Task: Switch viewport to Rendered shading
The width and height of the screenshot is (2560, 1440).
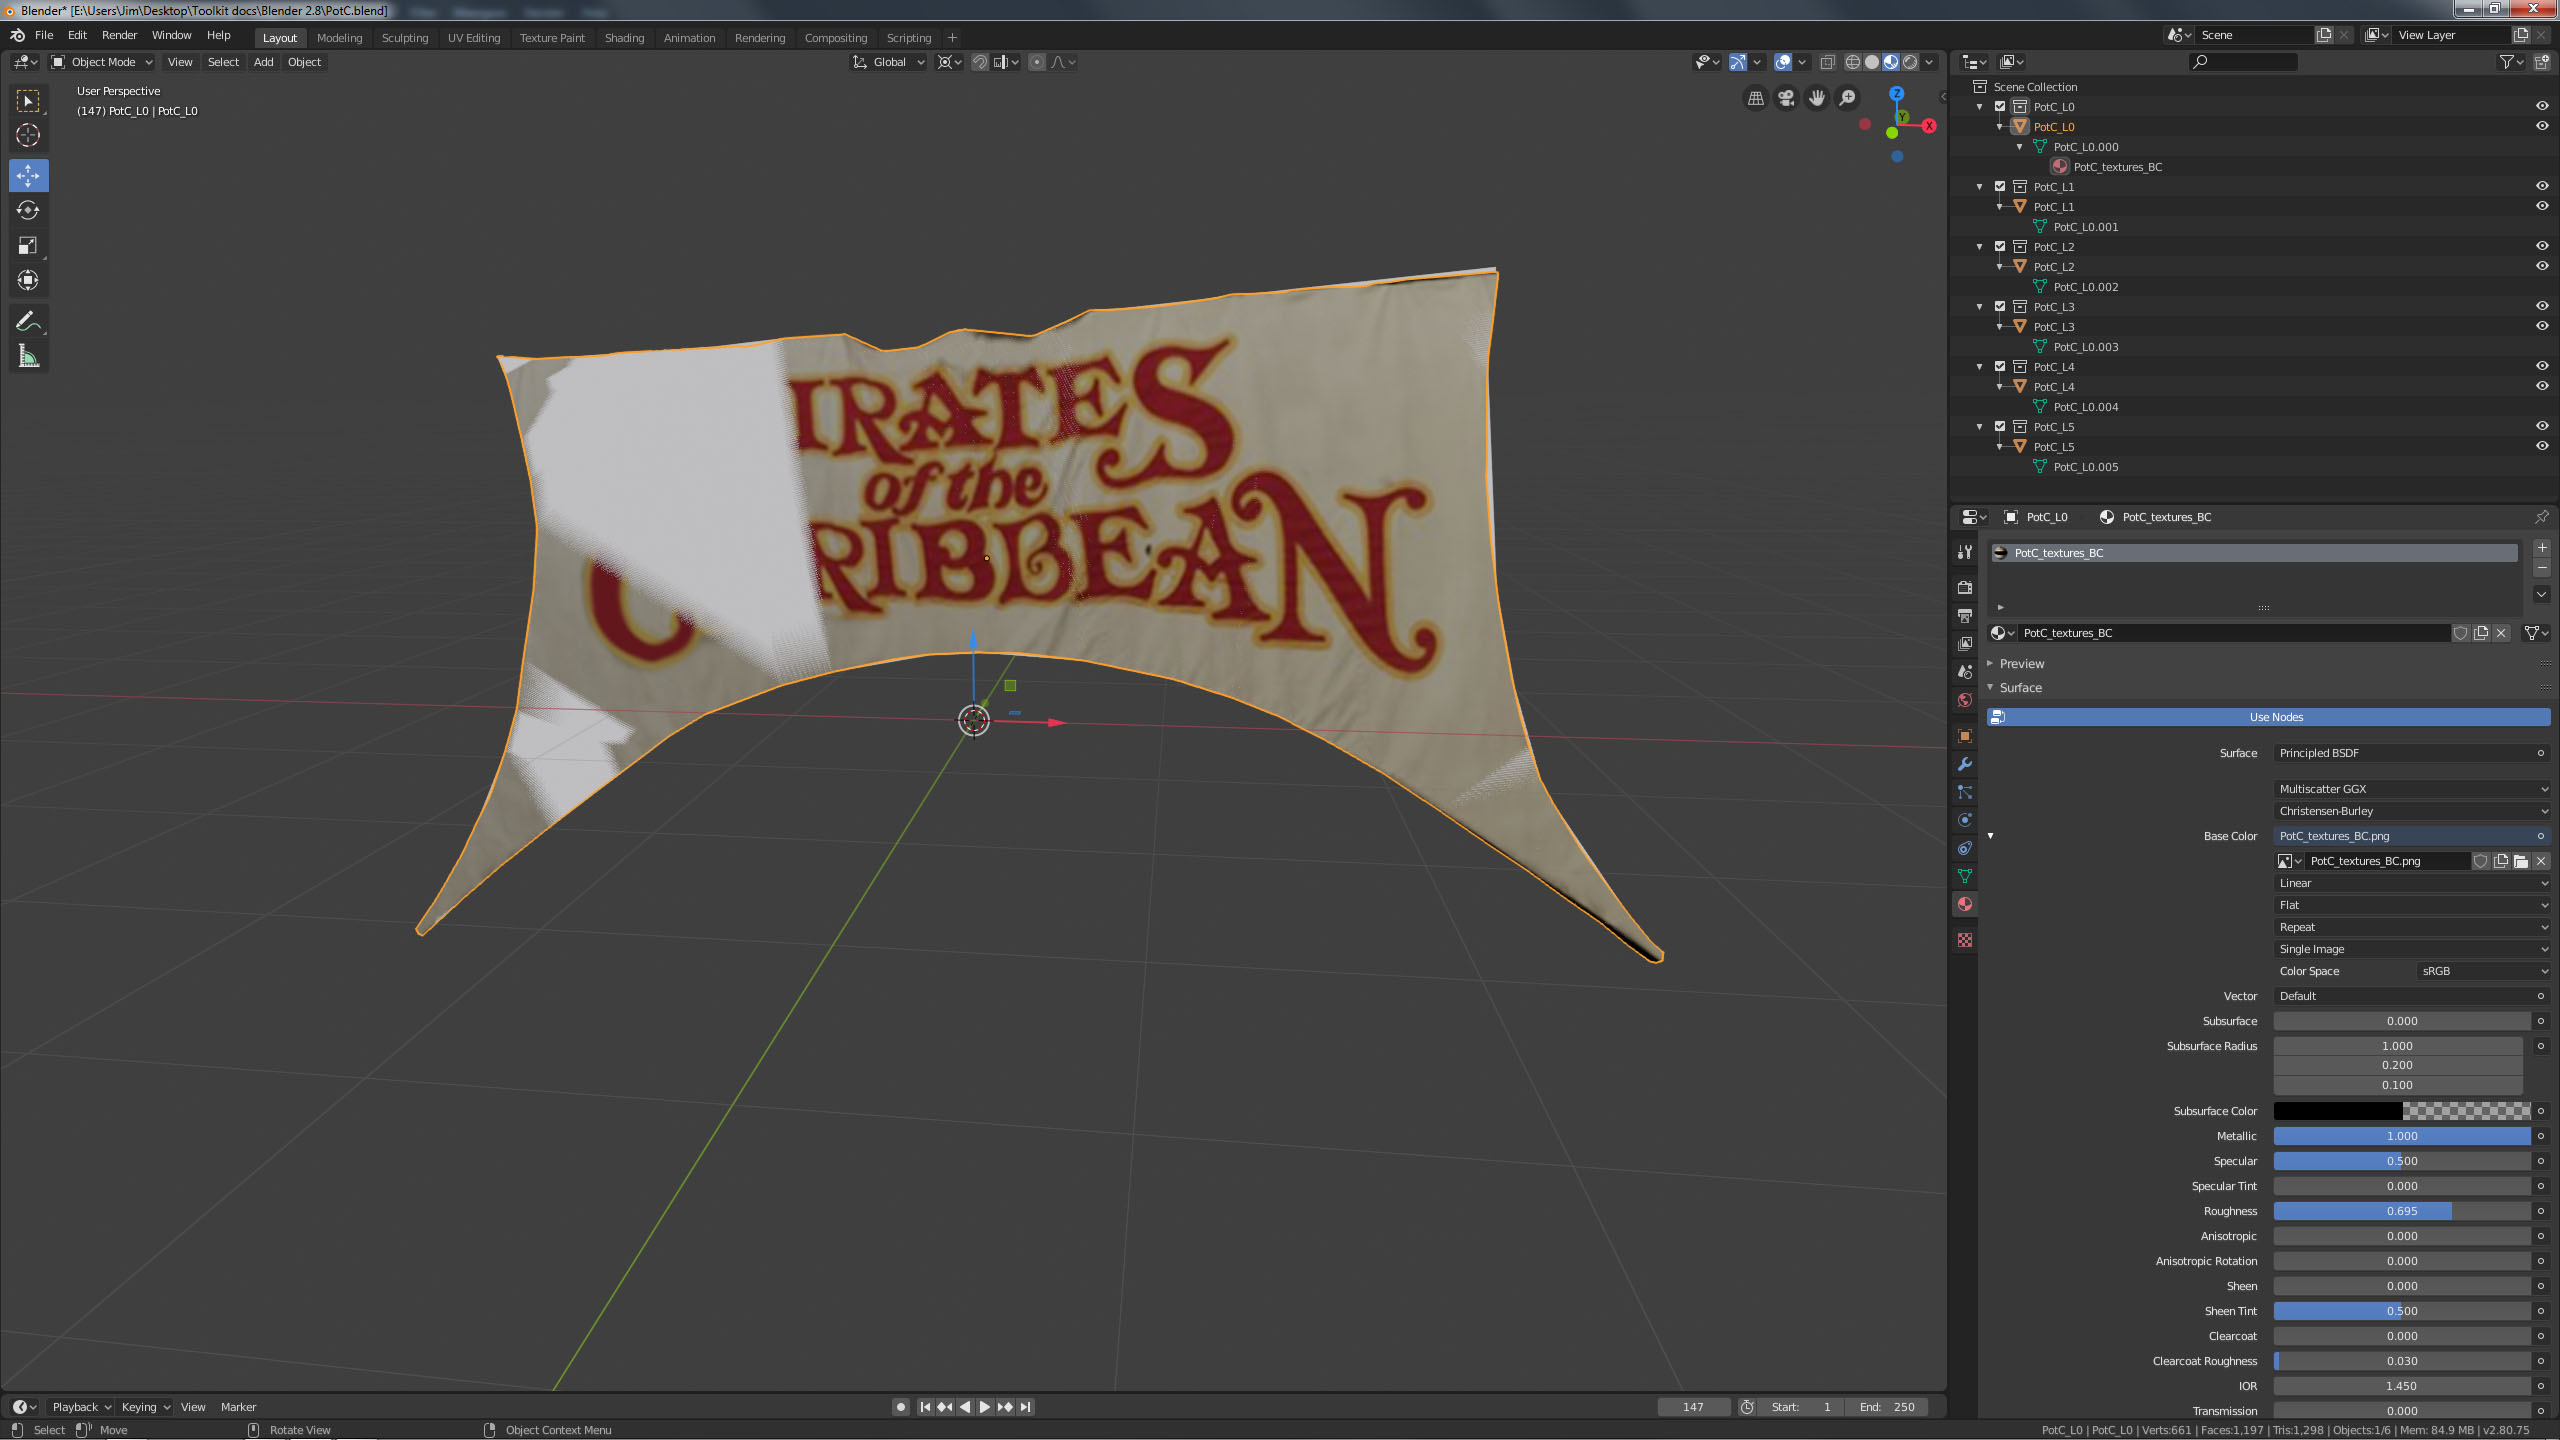Action: coord(1910,62)
